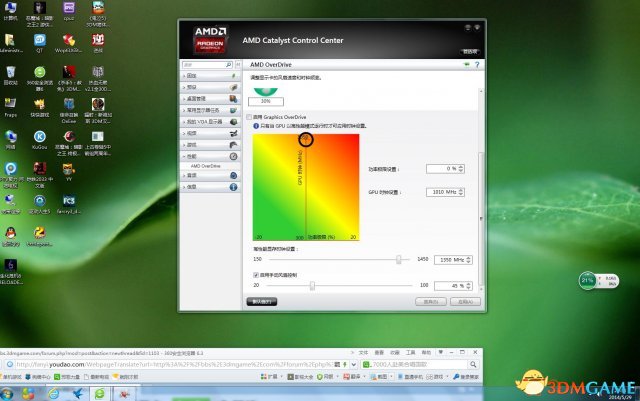Switch to AMD Catalyst taskbar button
This screenshot has height=401, width=640.
(x=124, y=394)
